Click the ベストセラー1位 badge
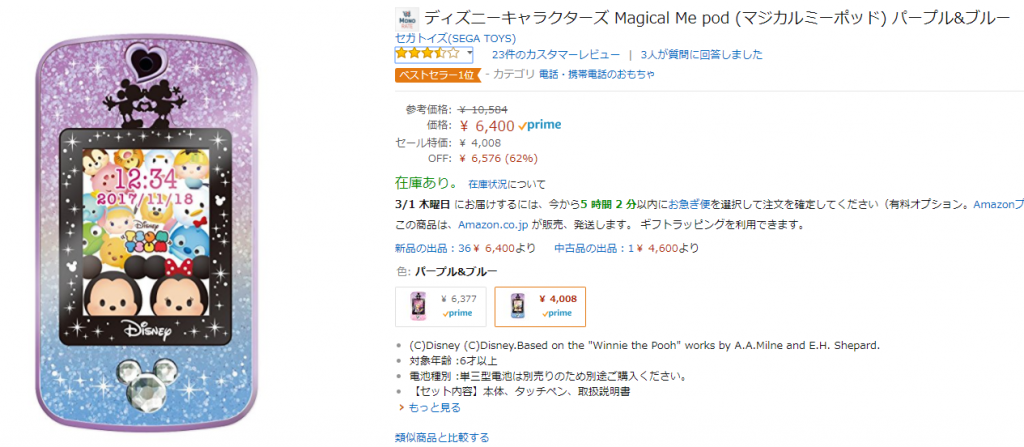This screenshot has width=1024, height=447. click(x=436, y=74)
